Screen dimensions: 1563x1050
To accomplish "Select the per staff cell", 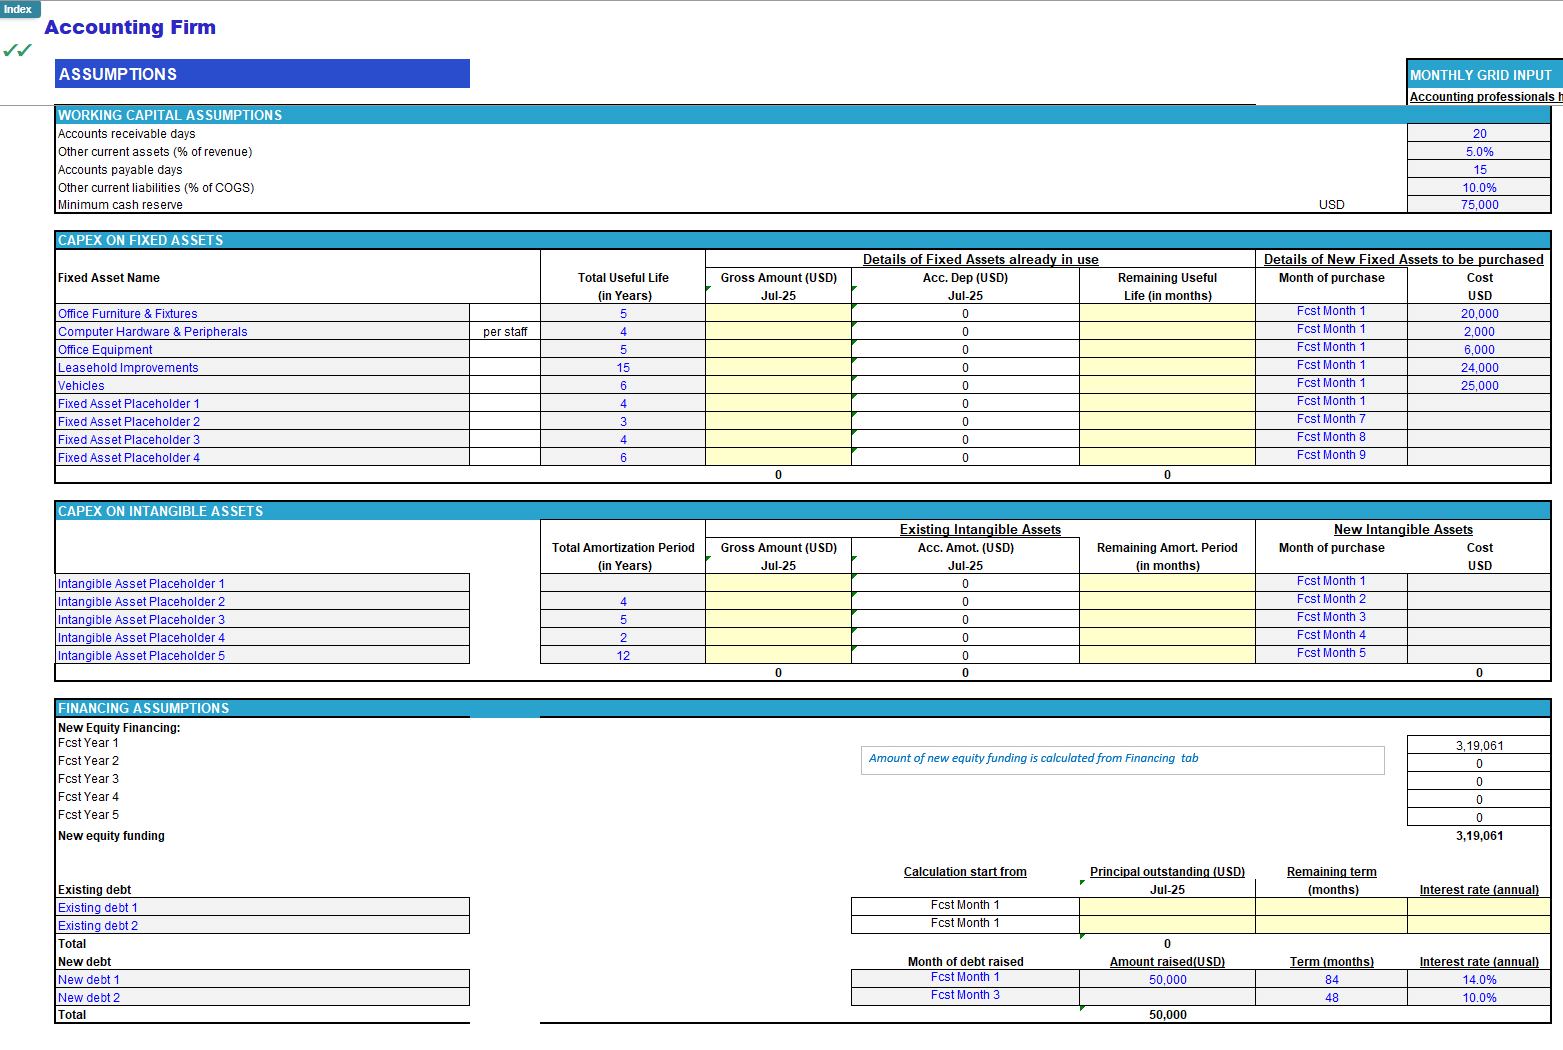I will pyautogui.click(x=505, y=332).
